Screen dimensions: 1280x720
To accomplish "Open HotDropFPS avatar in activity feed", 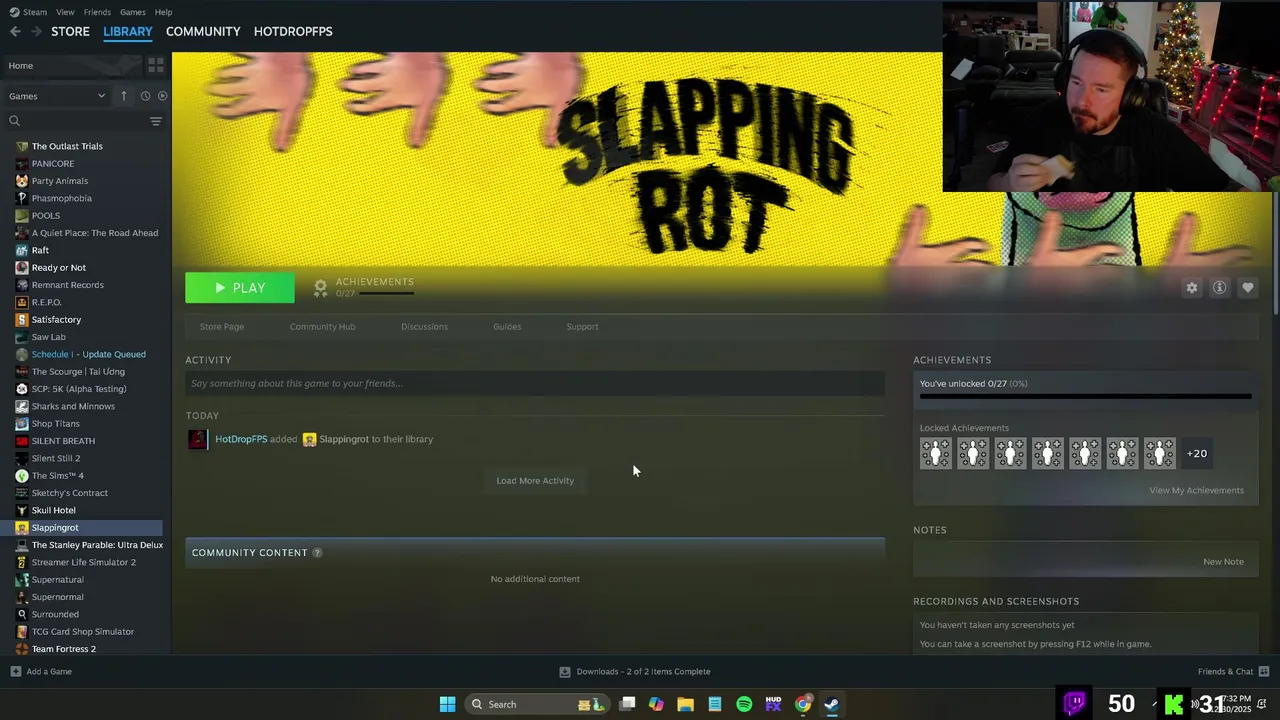I will point(198,439).
